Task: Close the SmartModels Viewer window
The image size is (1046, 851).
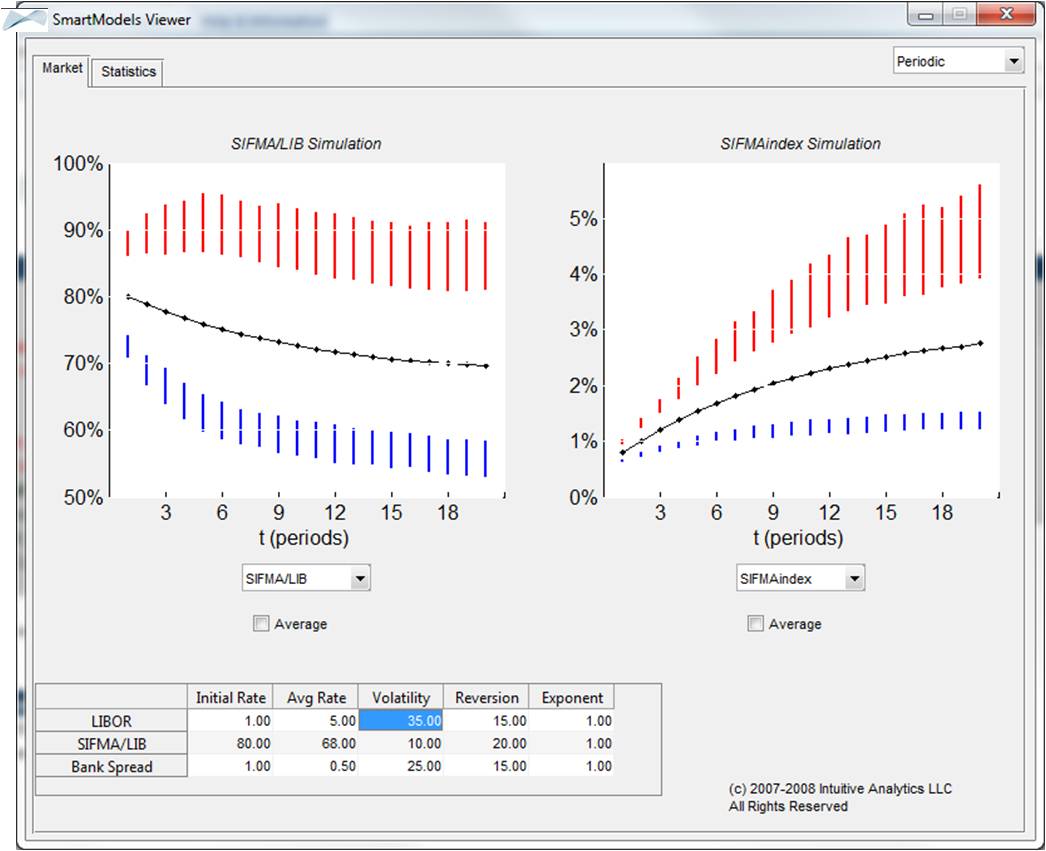Action: point(1005,15)
